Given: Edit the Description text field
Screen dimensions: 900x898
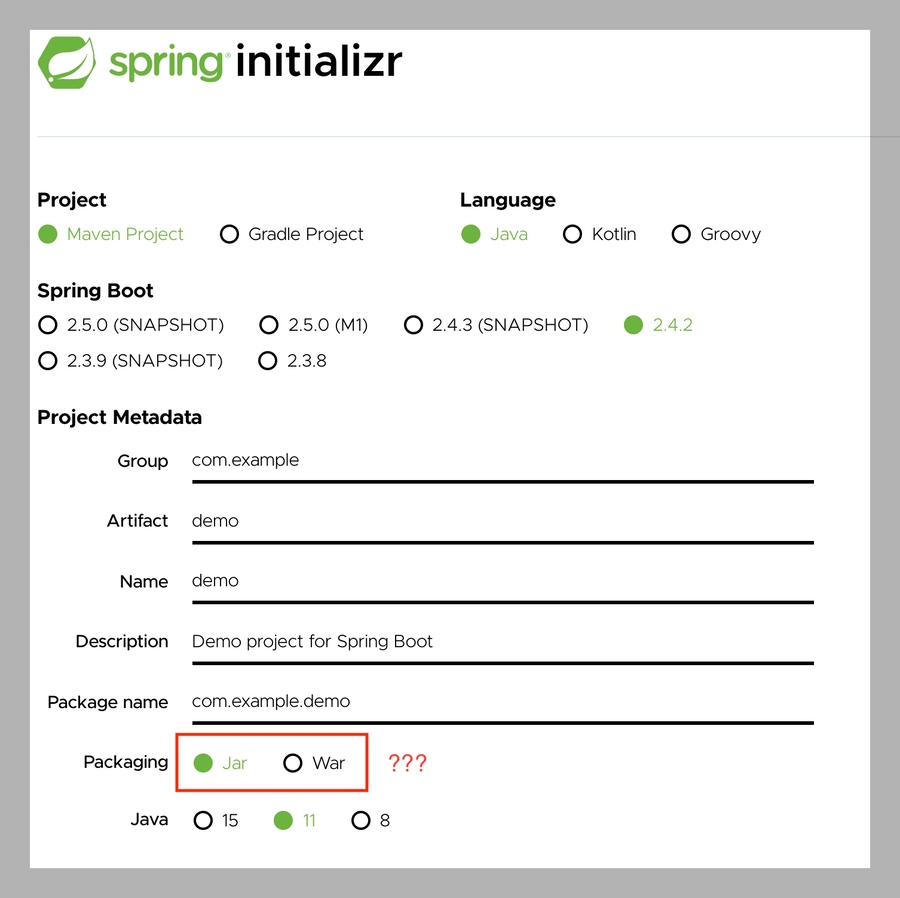Looking at the screenshot, I should 502,642.
